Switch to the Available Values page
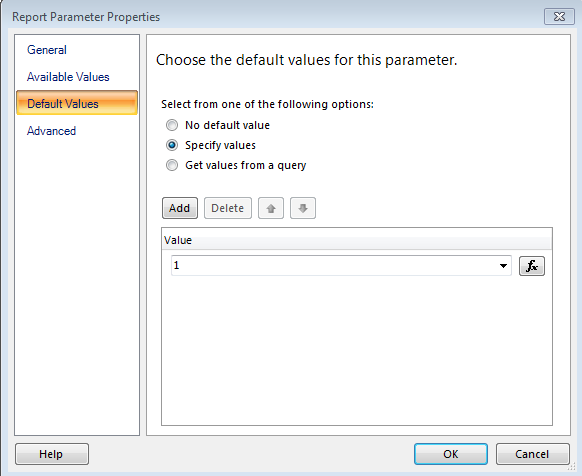582x476 pixels. coord(68,77)
